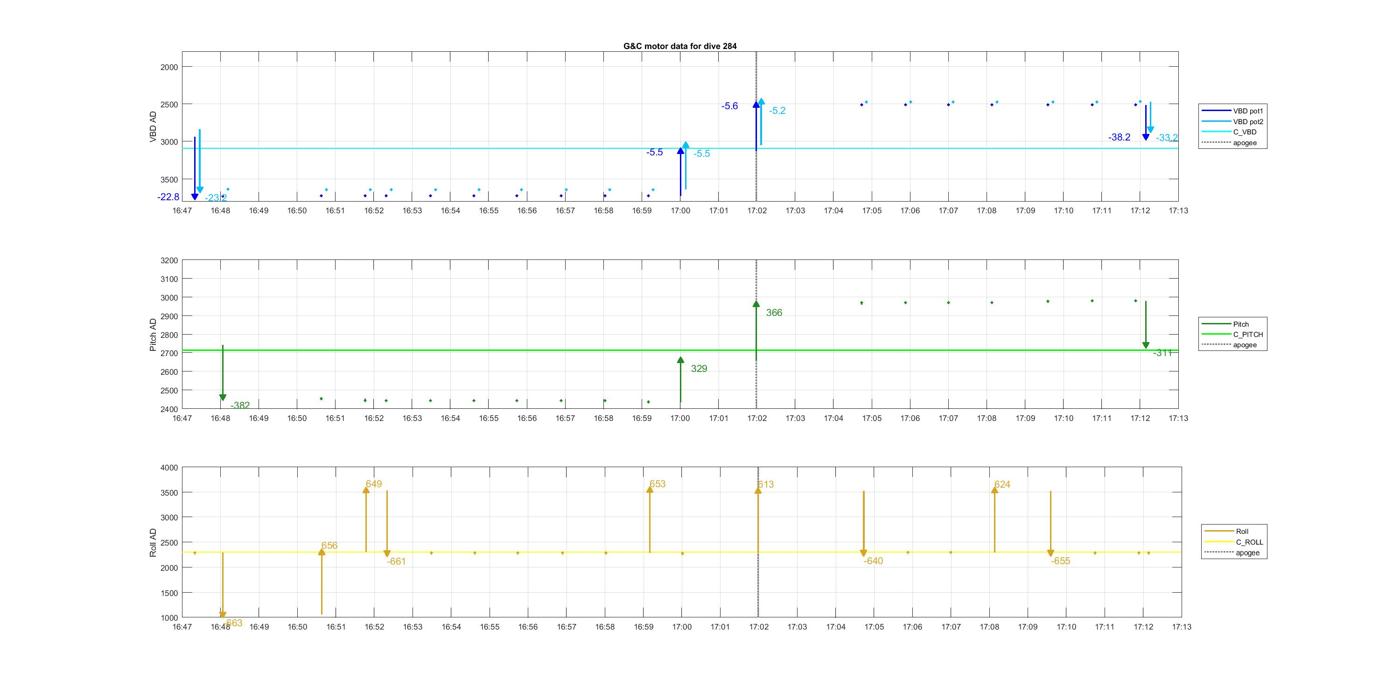1400x693 pixels.
Task: Click the '2700' tick on Pitch axis
Action: pyautogui.click(x=168, y=353)
